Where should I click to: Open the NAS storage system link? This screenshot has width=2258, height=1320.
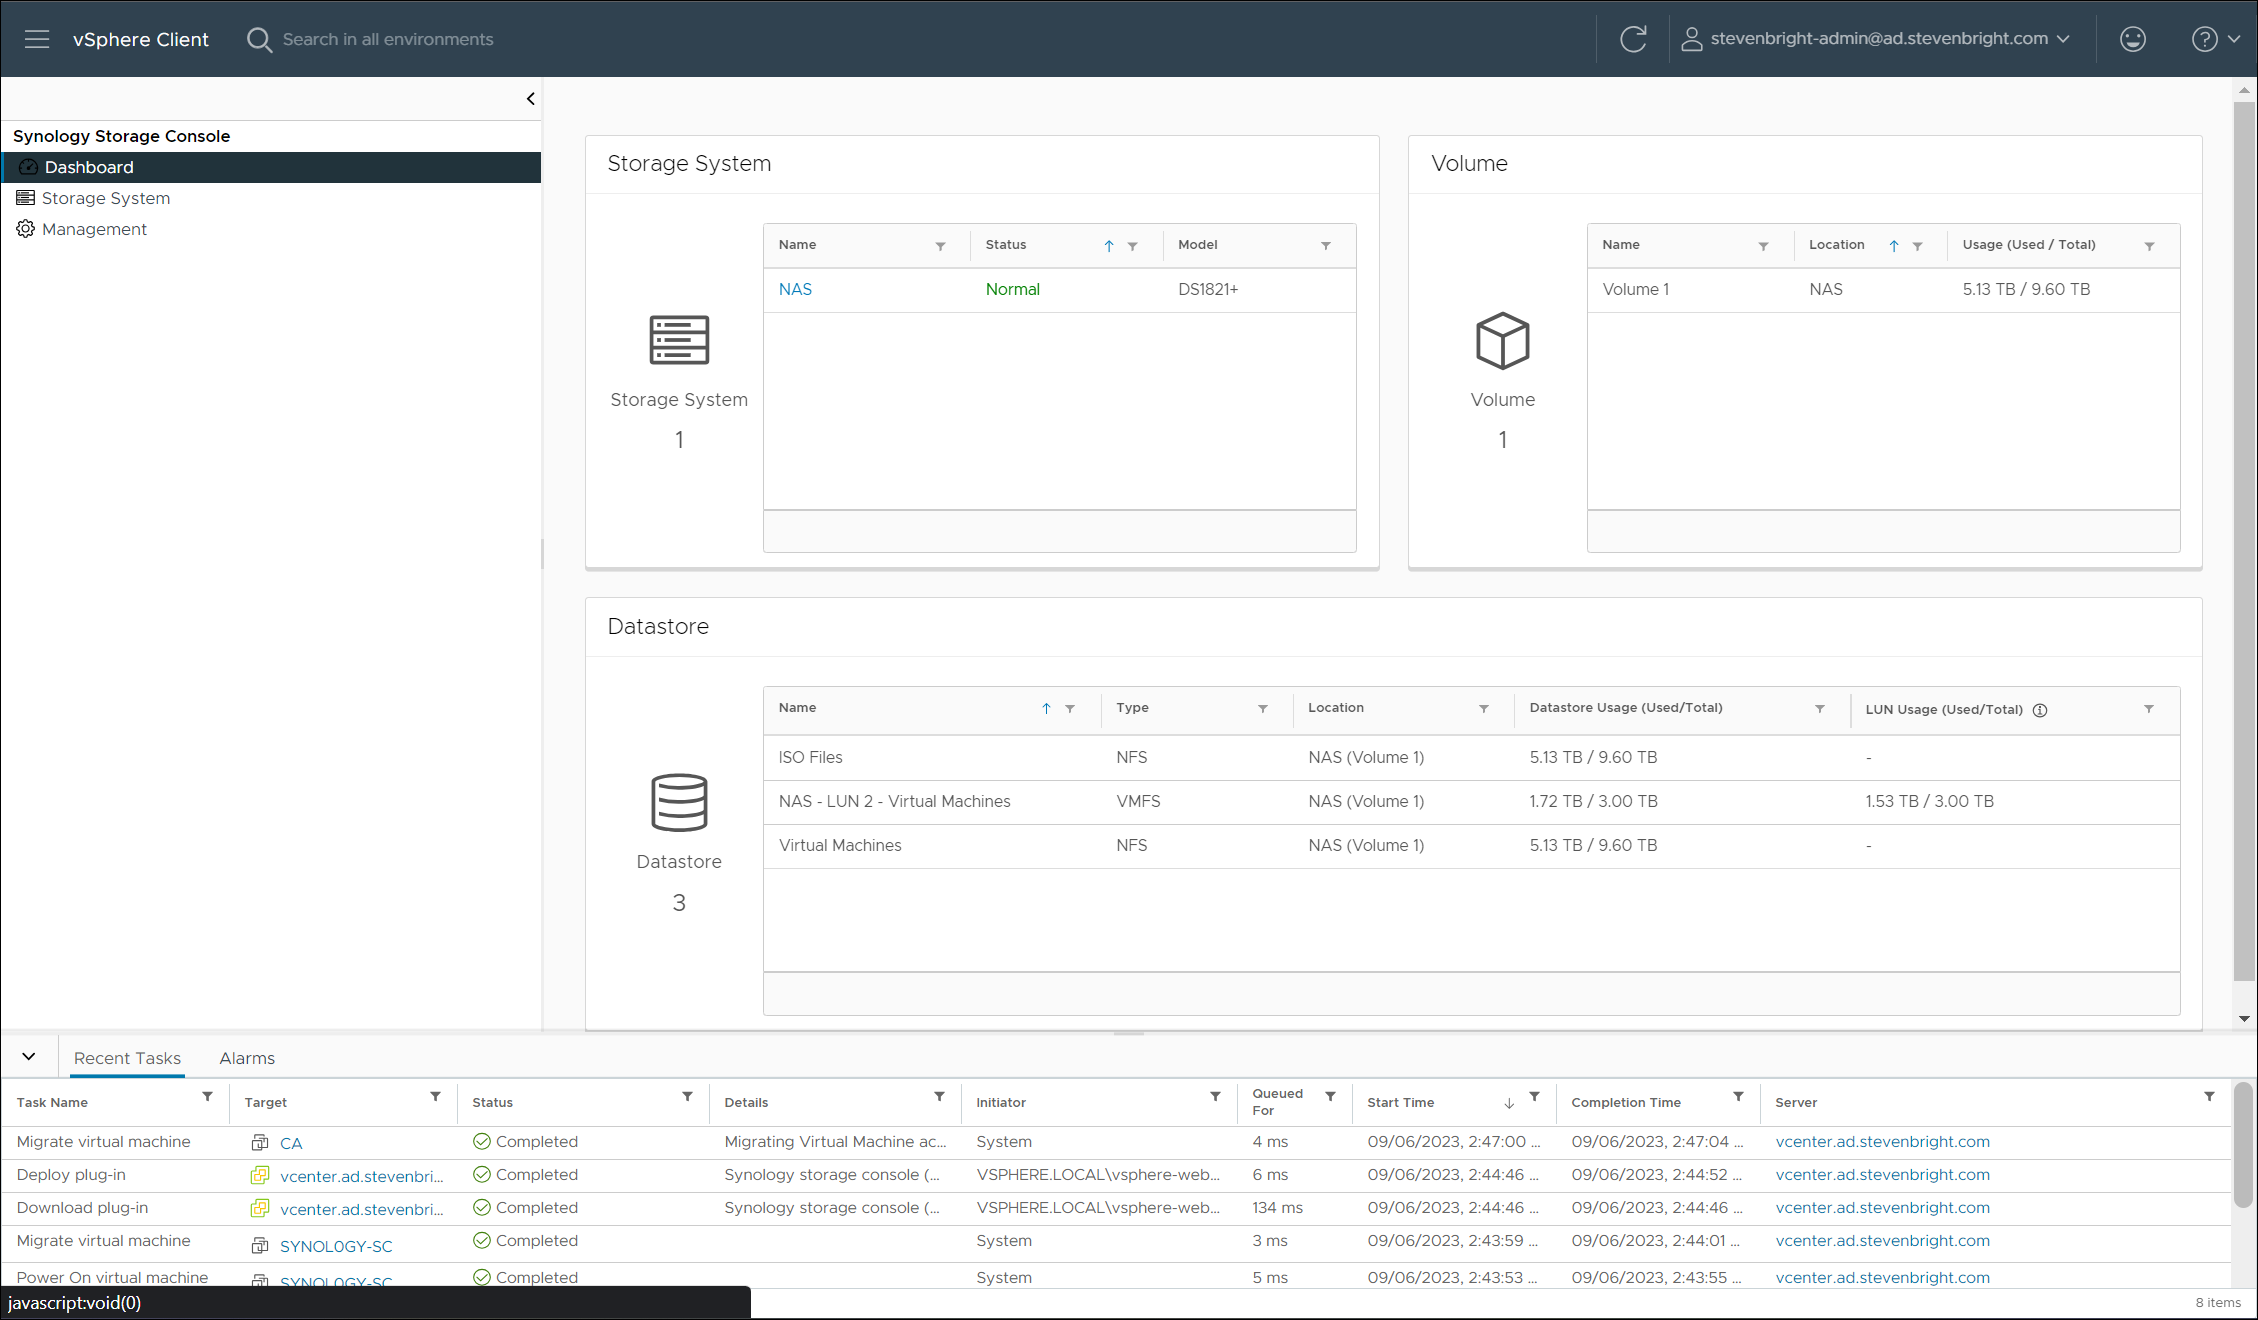(795, 289)
